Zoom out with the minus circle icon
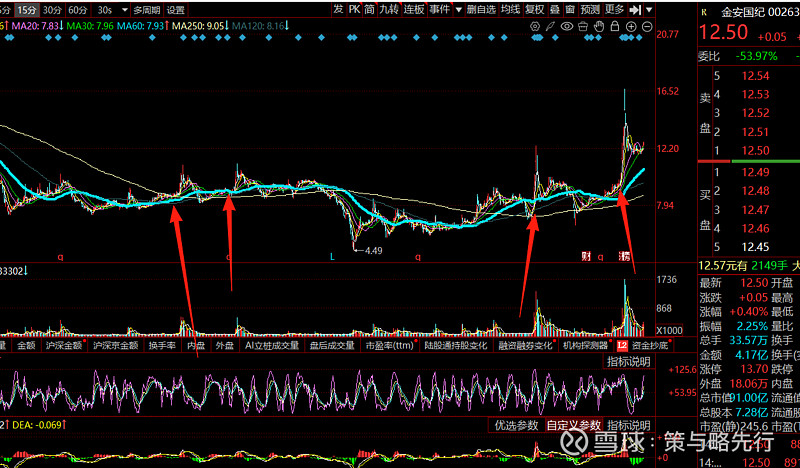The image size is (800, 468). pyautogui.click(x=647, y=27)
